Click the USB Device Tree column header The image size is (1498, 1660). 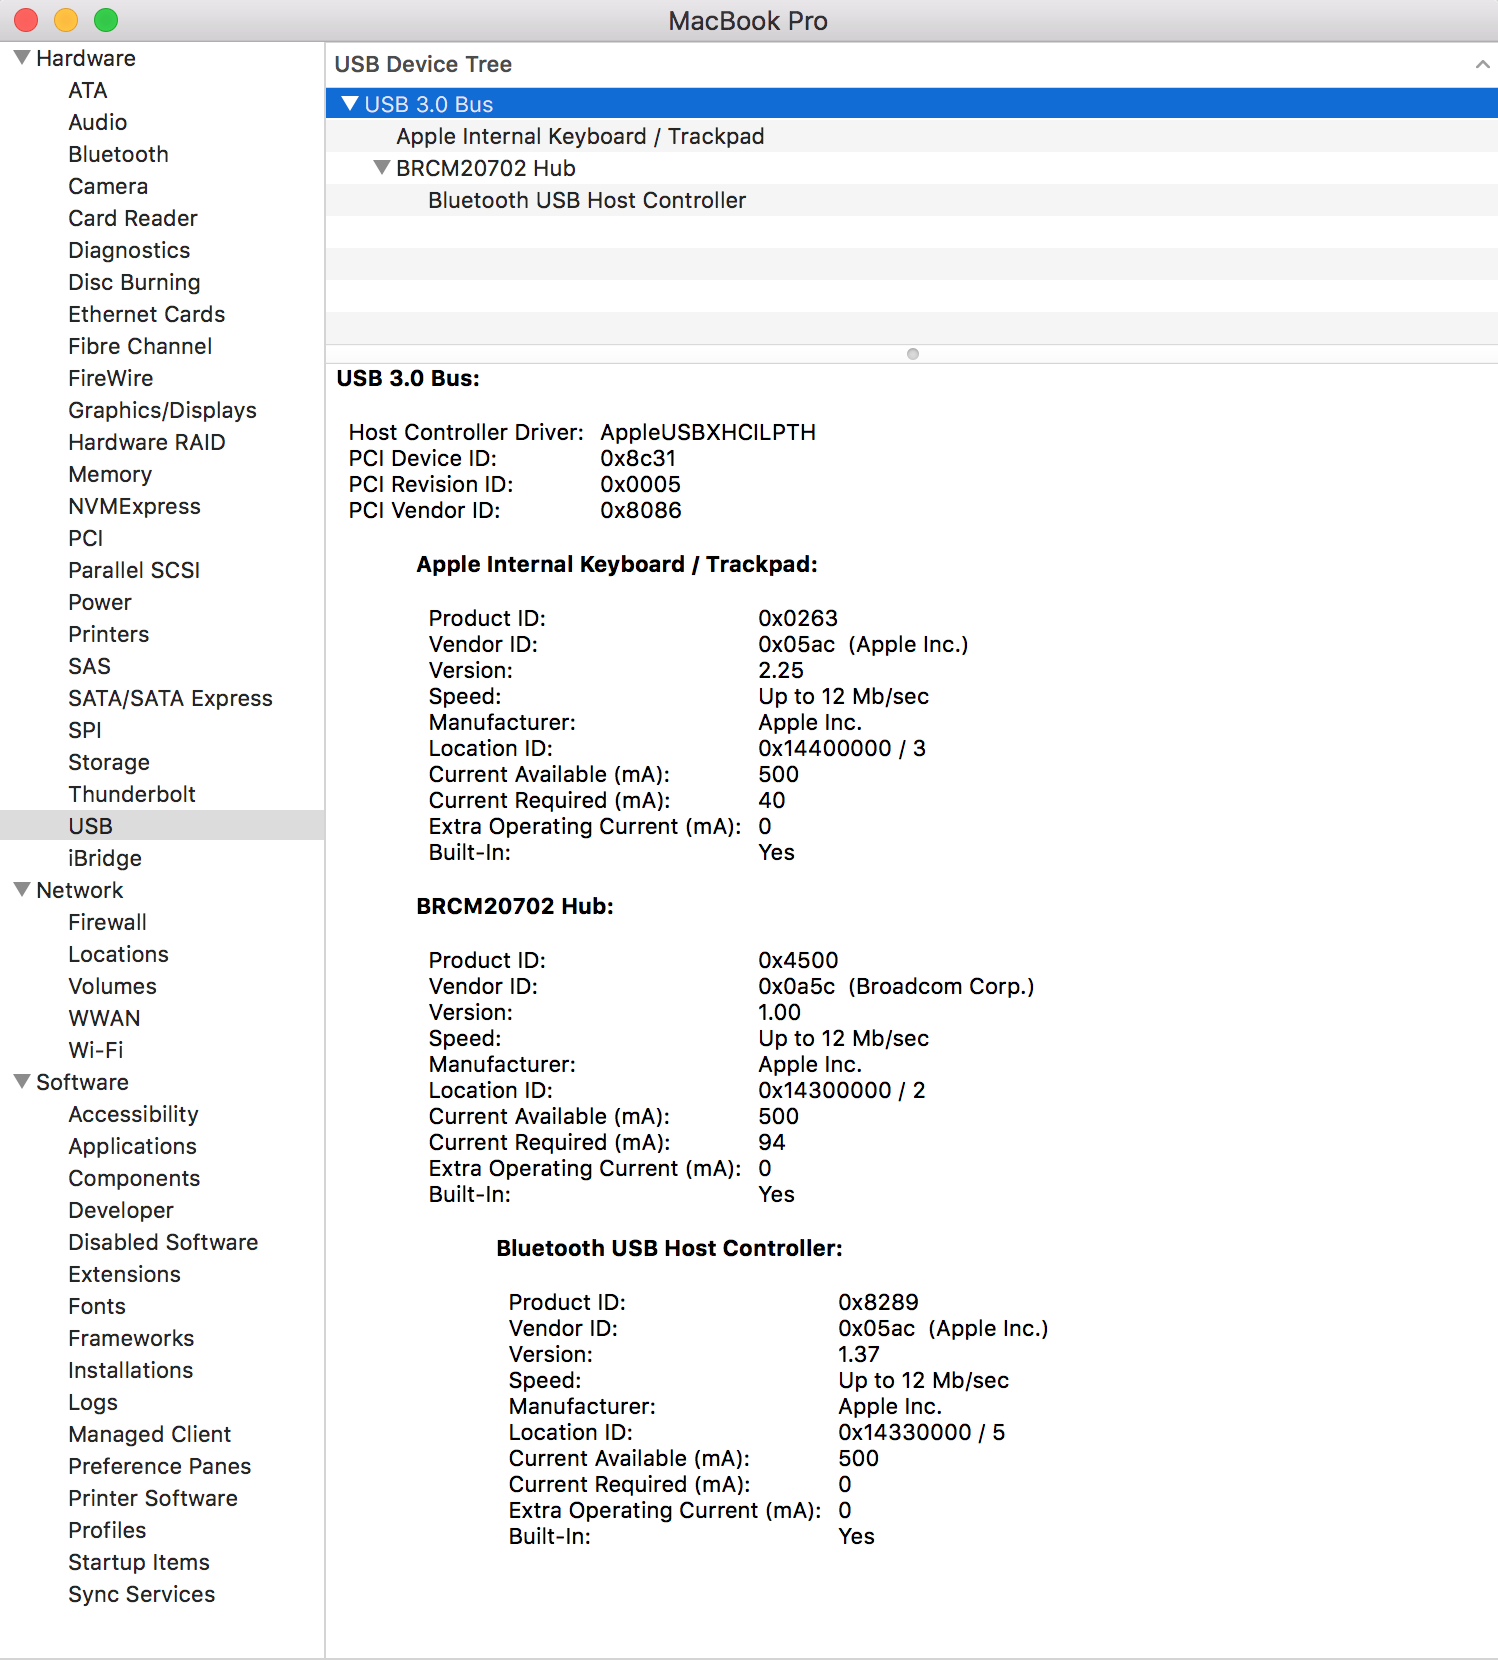pos(912,65)
